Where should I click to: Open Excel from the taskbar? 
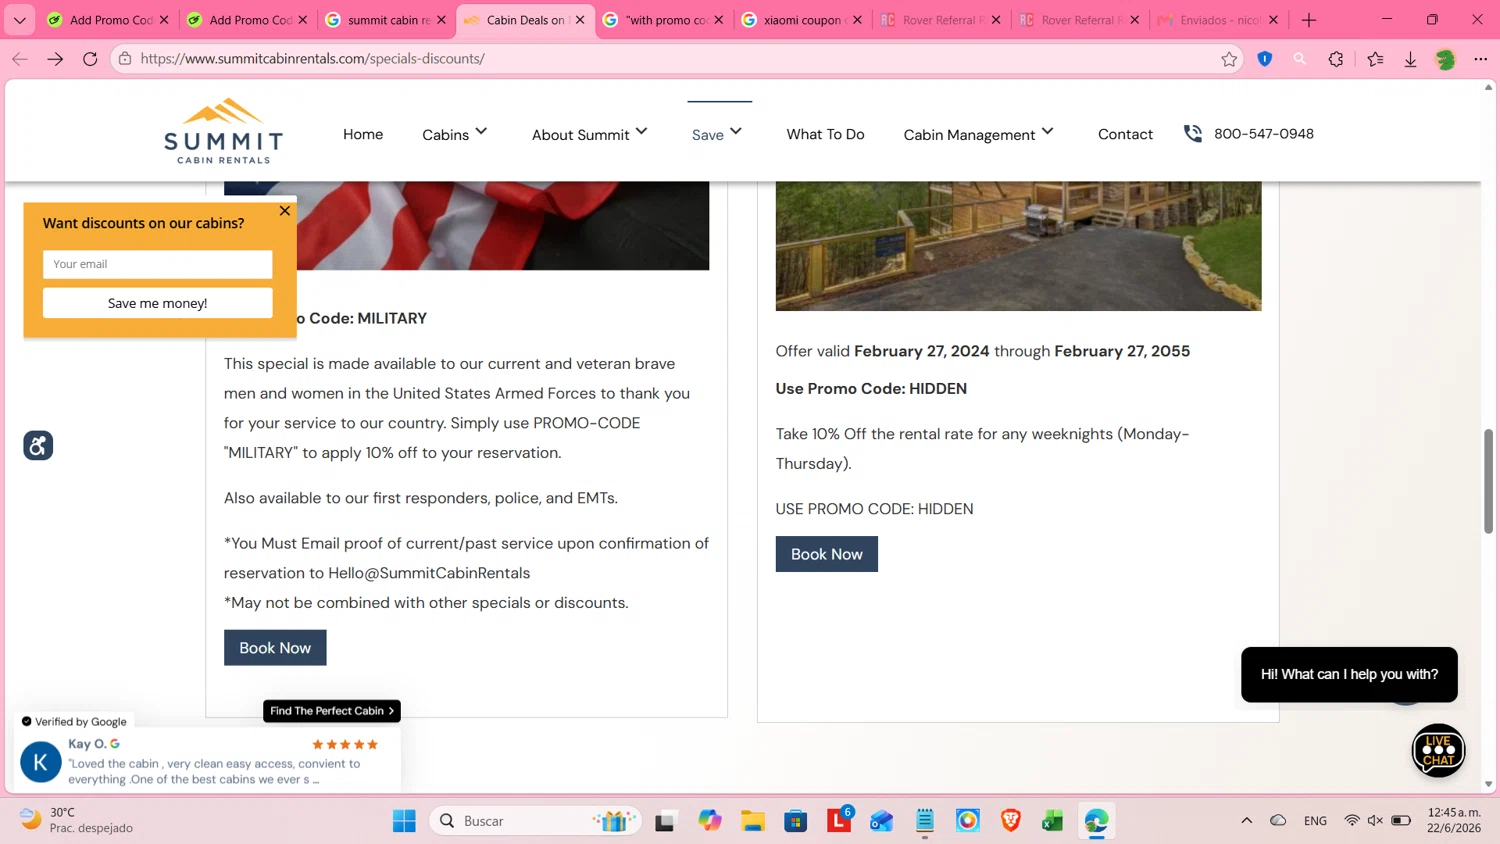(x=1052, y=821)
